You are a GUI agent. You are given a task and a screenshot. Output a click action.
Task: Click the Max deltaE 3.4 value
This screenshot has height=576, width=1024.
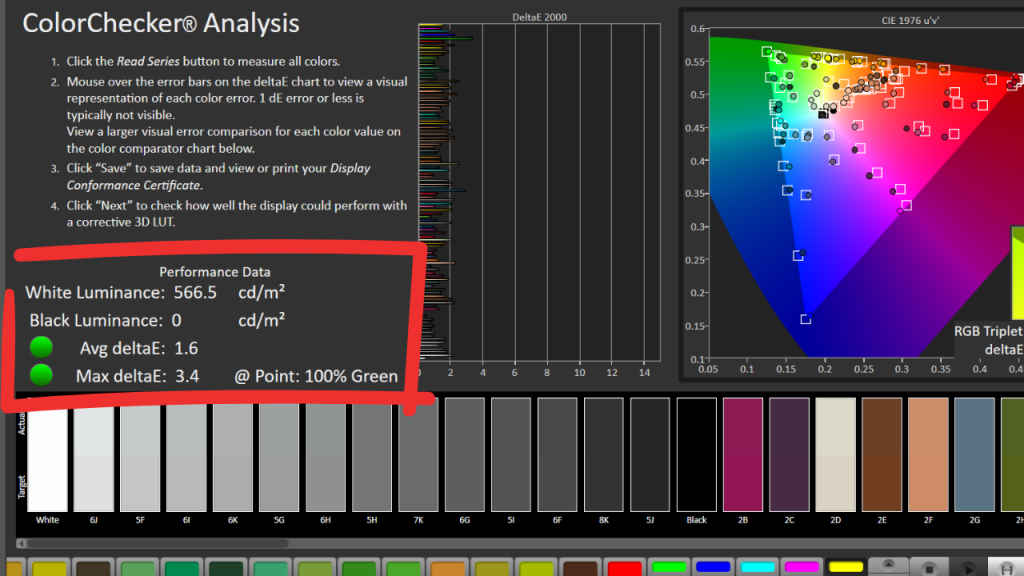(x=187, y=376)
